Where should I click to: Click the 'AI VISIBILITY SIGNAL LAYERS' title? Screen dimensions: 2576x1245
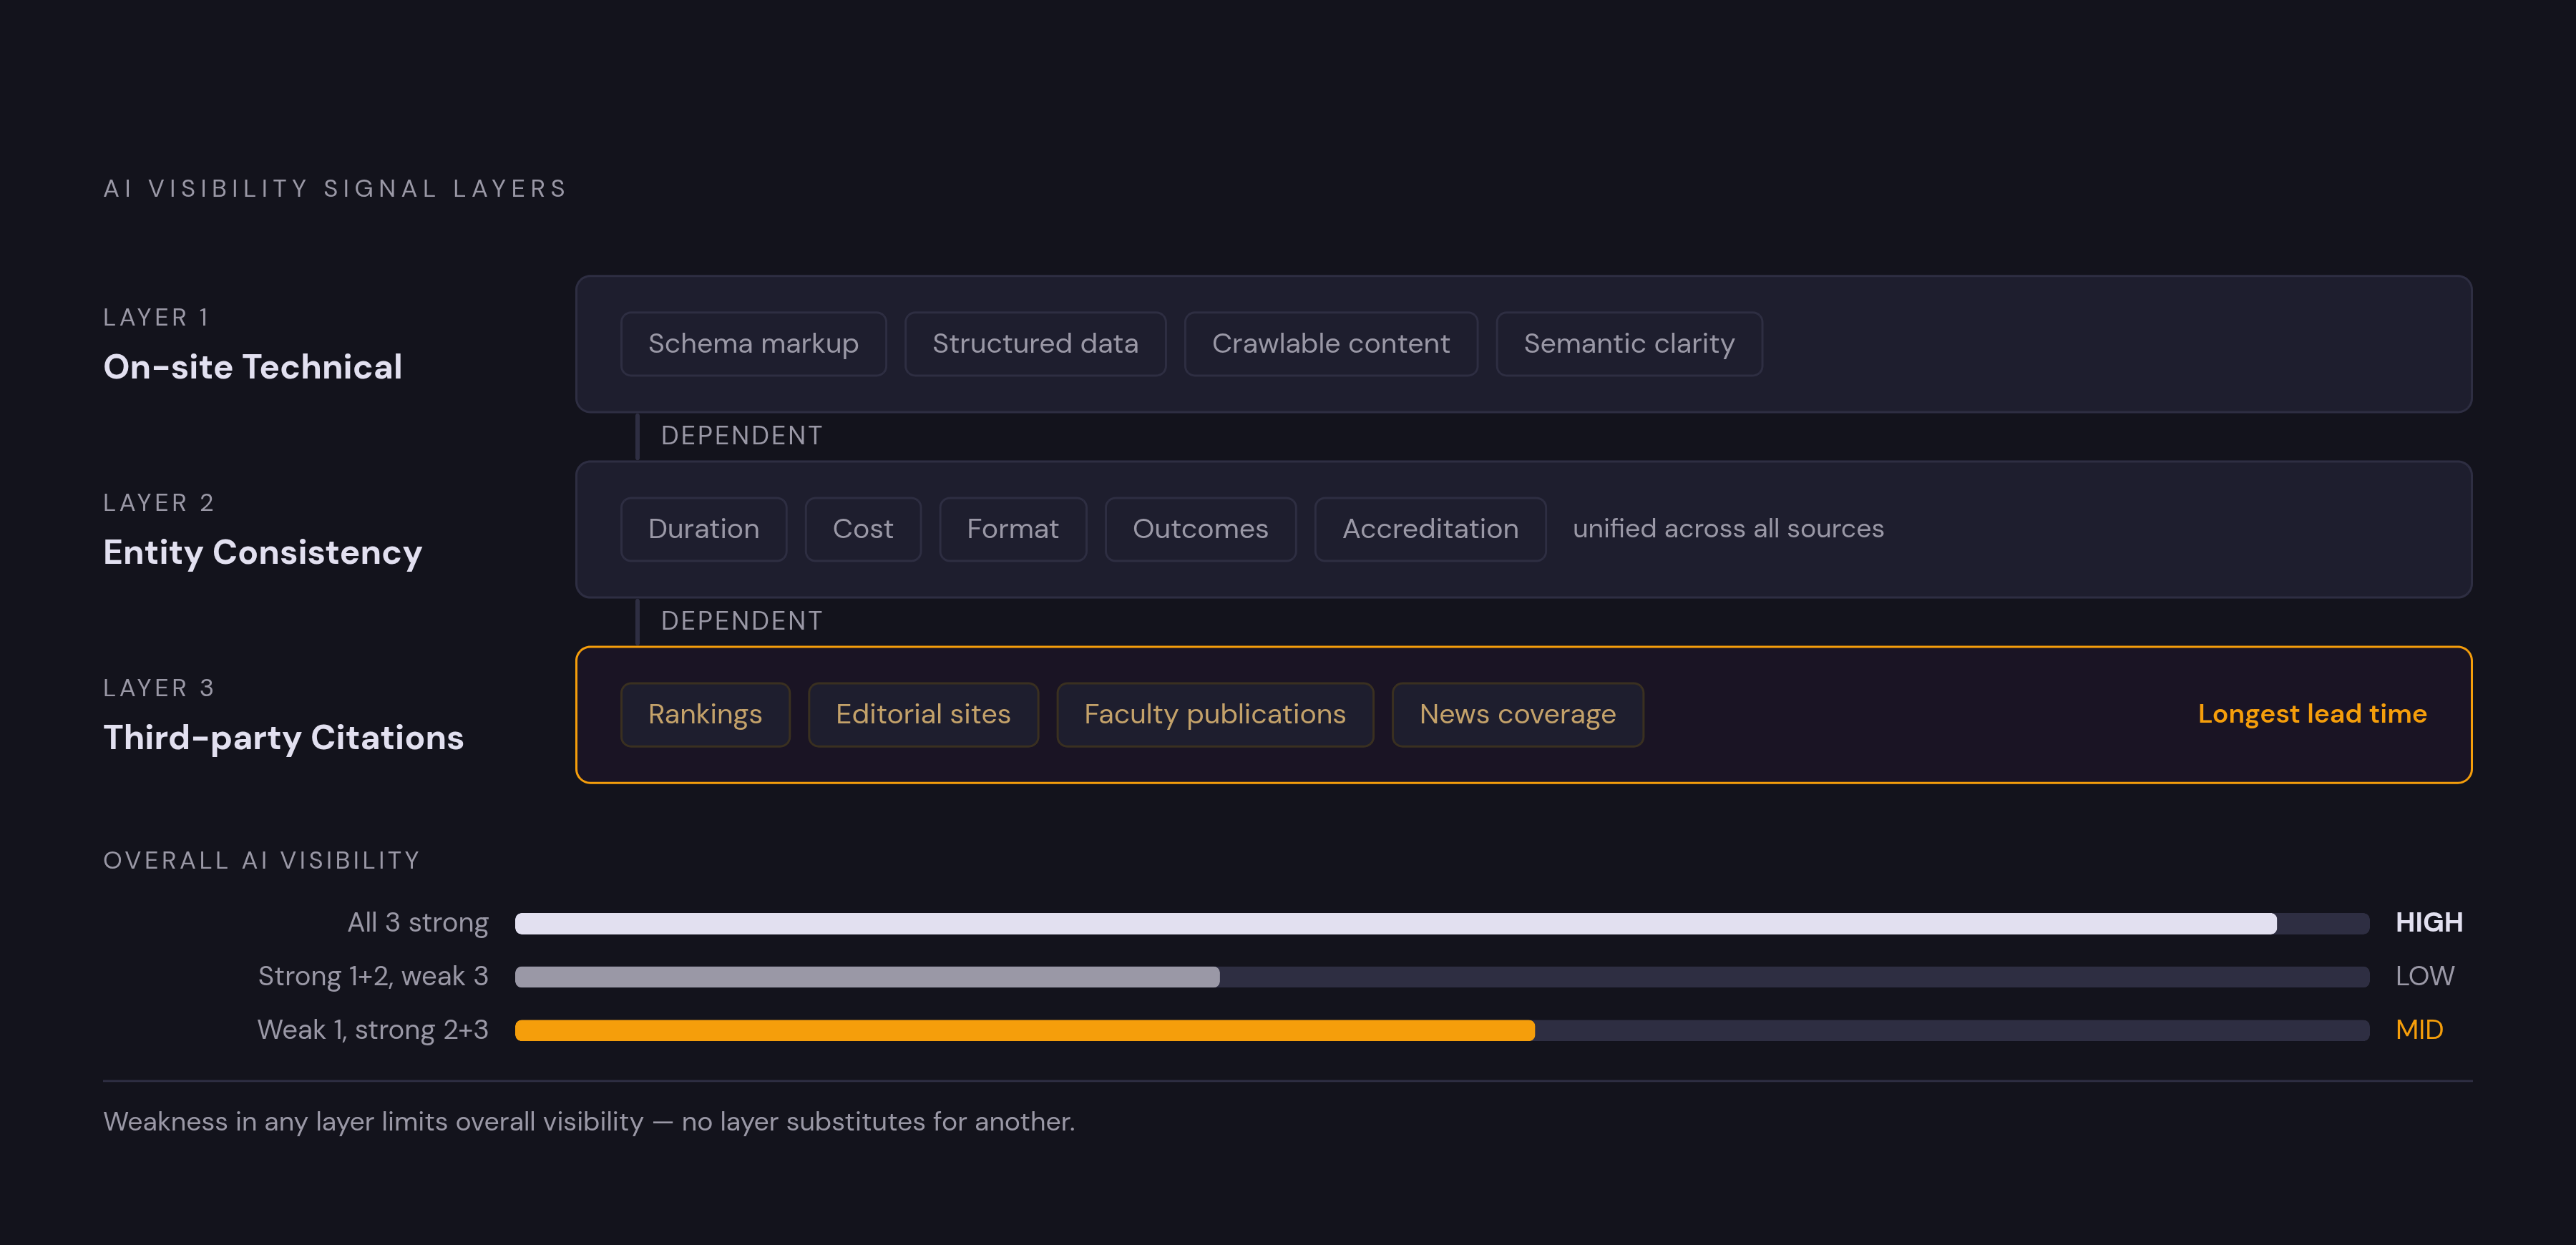click(x=335, y=189)
